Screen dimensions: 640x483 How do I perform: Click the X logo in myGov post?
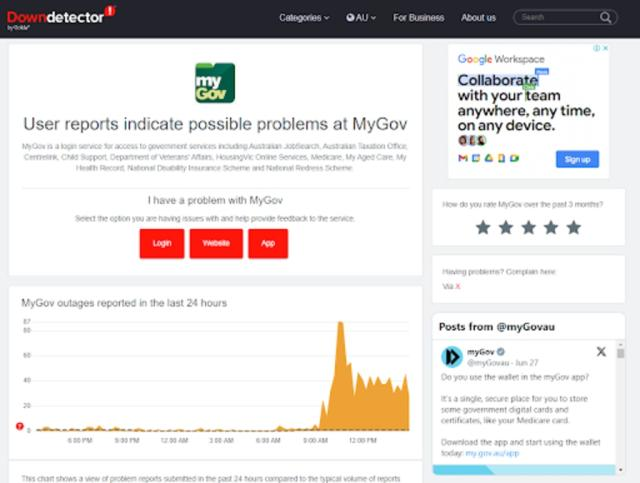[601, 352]
